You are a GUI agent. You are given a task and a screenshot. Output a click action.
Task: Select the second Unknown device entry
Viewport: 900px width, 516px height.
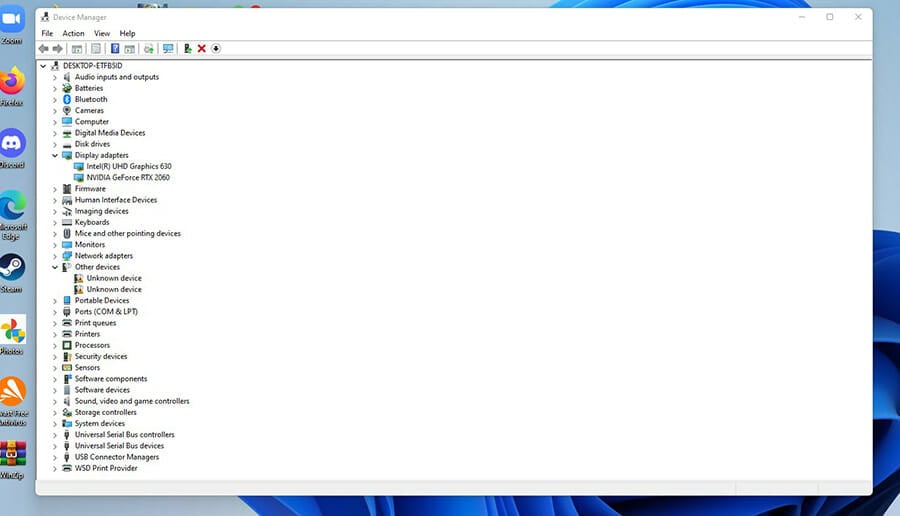[114, 289]
